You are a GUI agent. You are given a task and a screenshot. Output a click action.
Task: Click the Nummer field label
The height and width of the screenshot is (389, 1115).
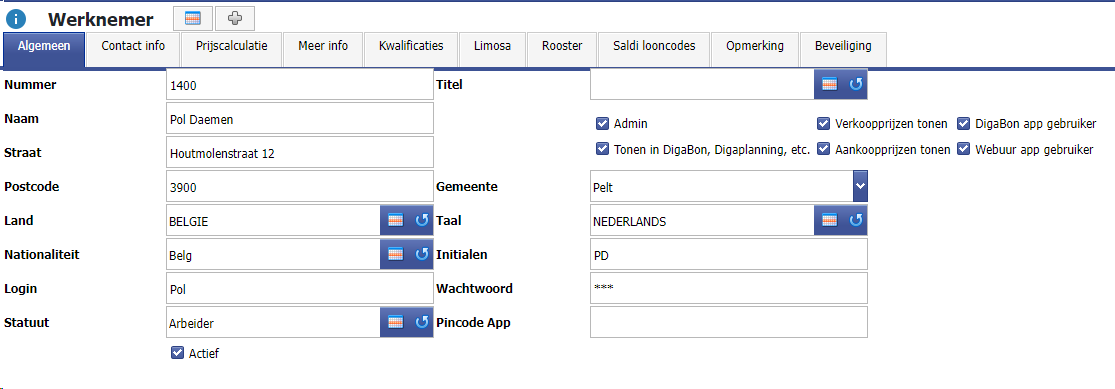pos(31,85)
